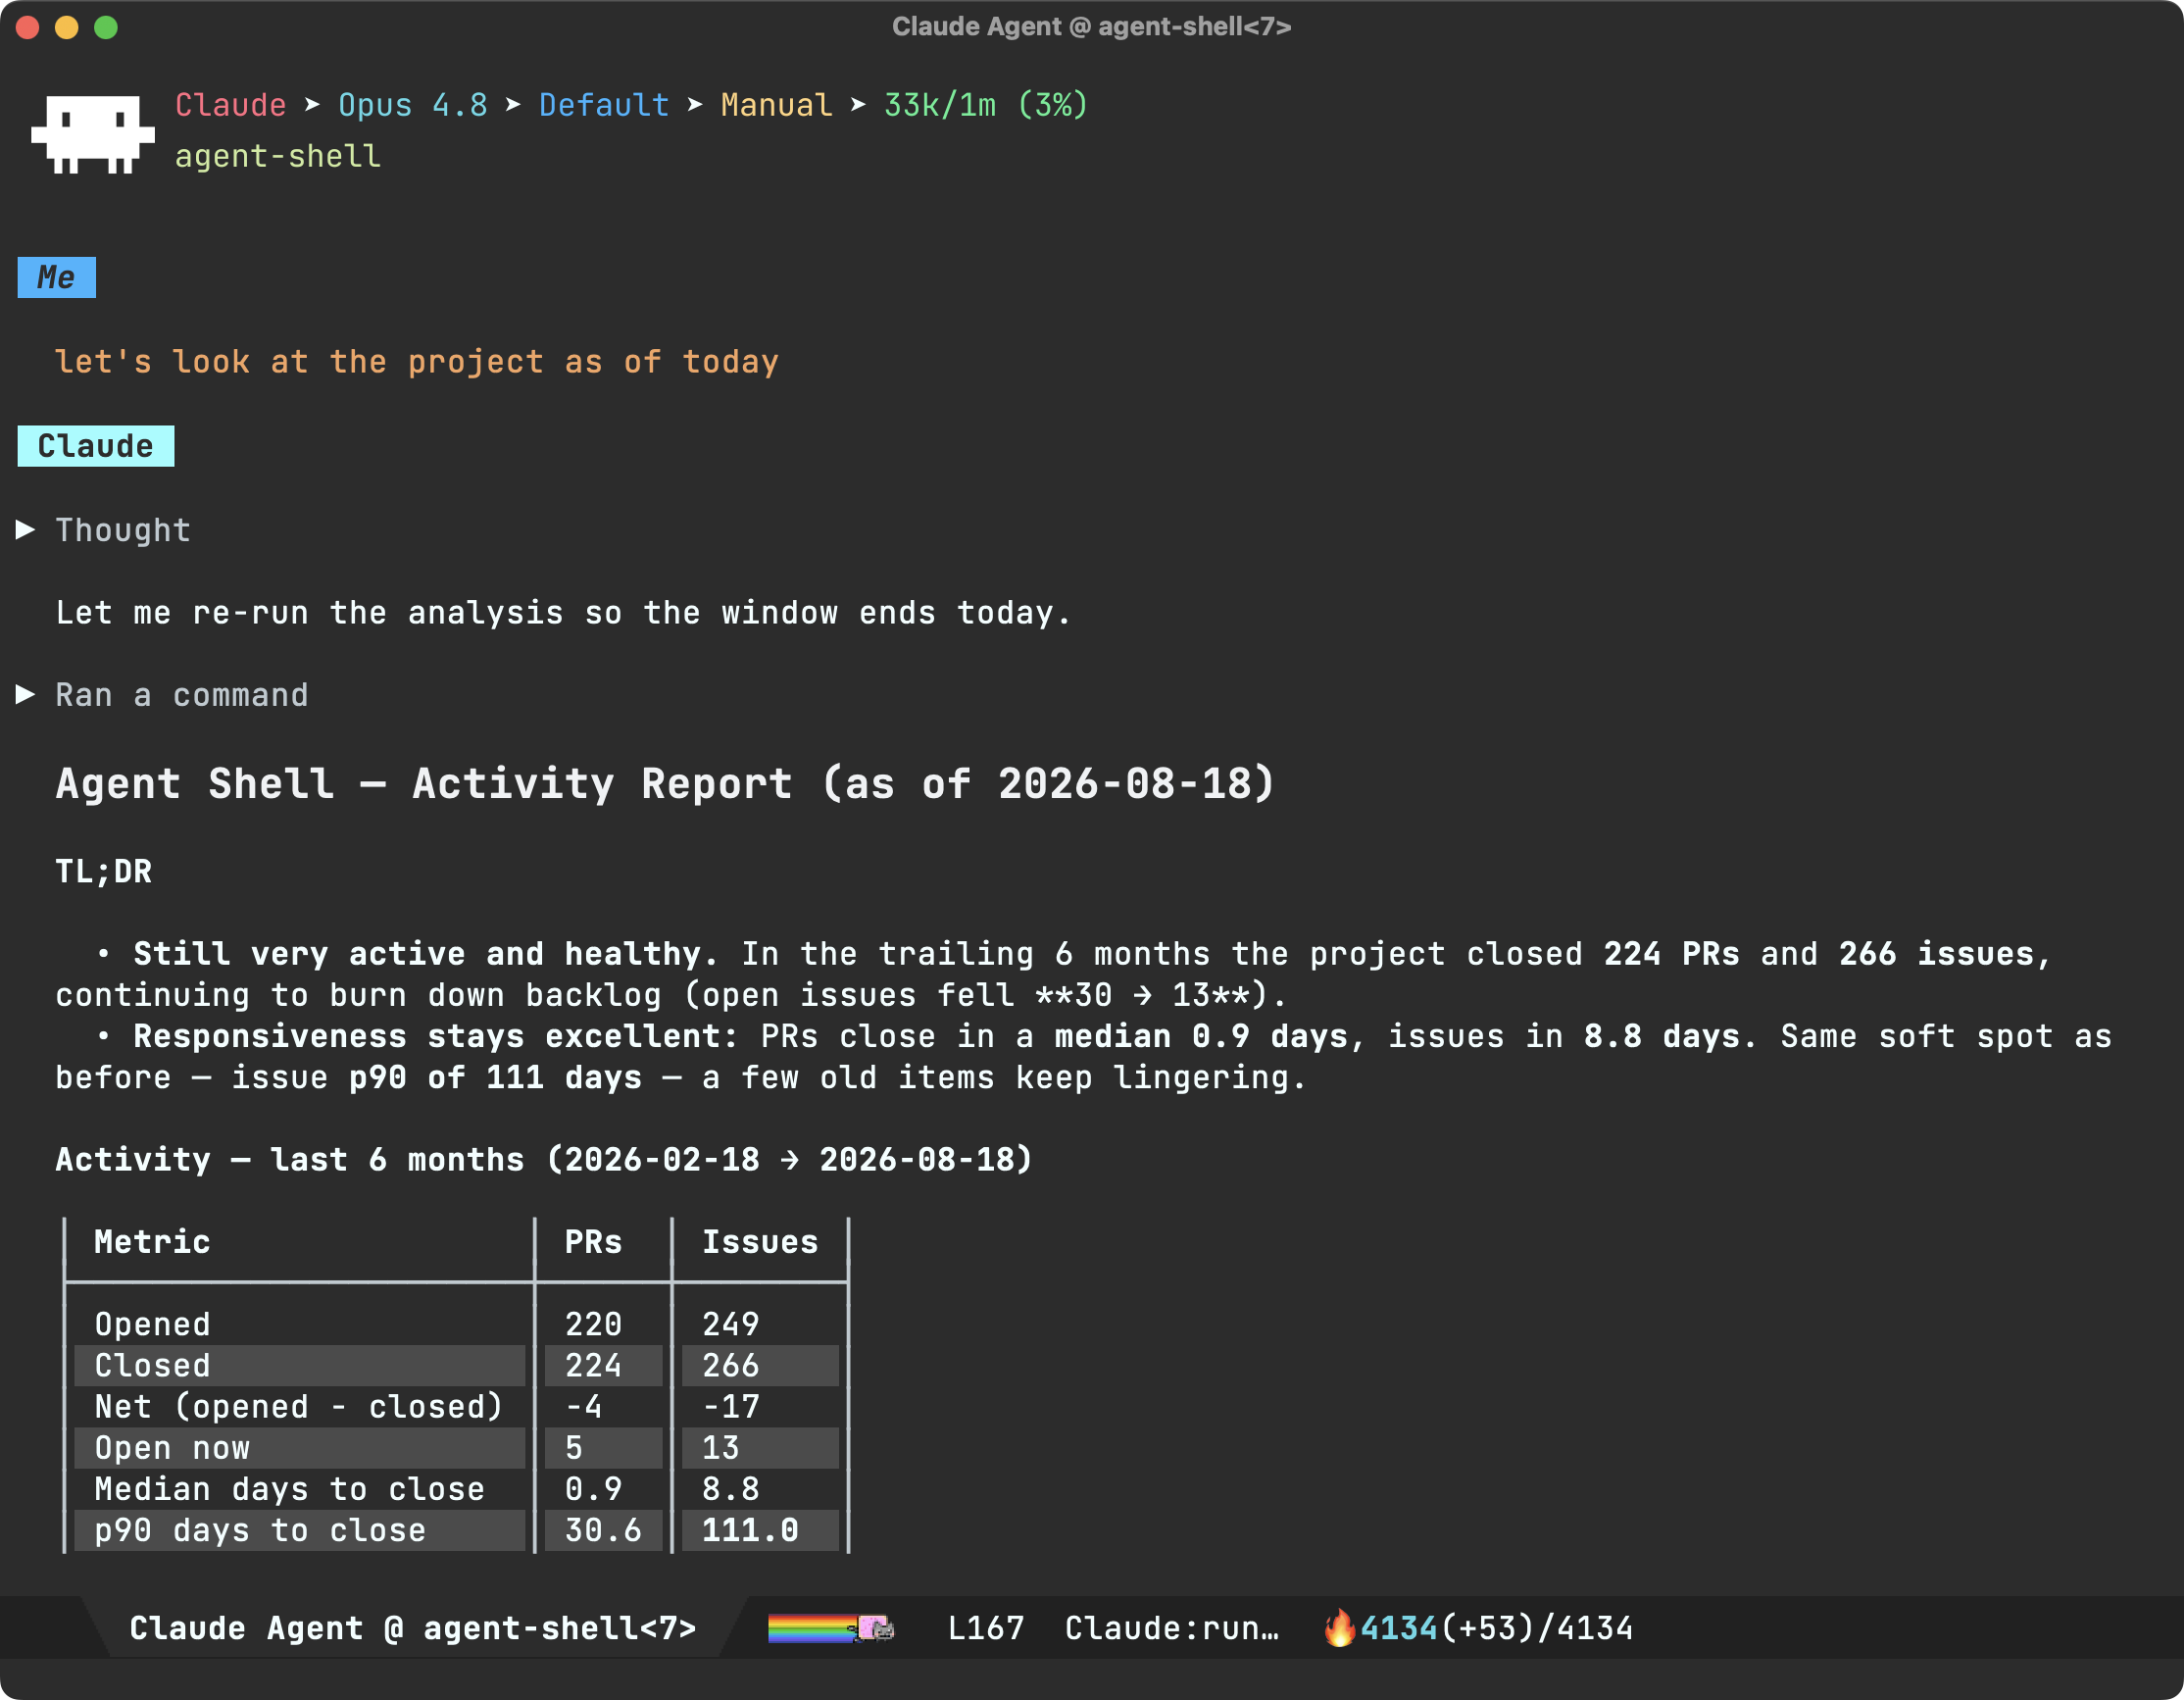This screenshot has width=2184, height=1700.
Task: Click the 'Claude:run…' mode indicator
Action: pos(1172,1628)
